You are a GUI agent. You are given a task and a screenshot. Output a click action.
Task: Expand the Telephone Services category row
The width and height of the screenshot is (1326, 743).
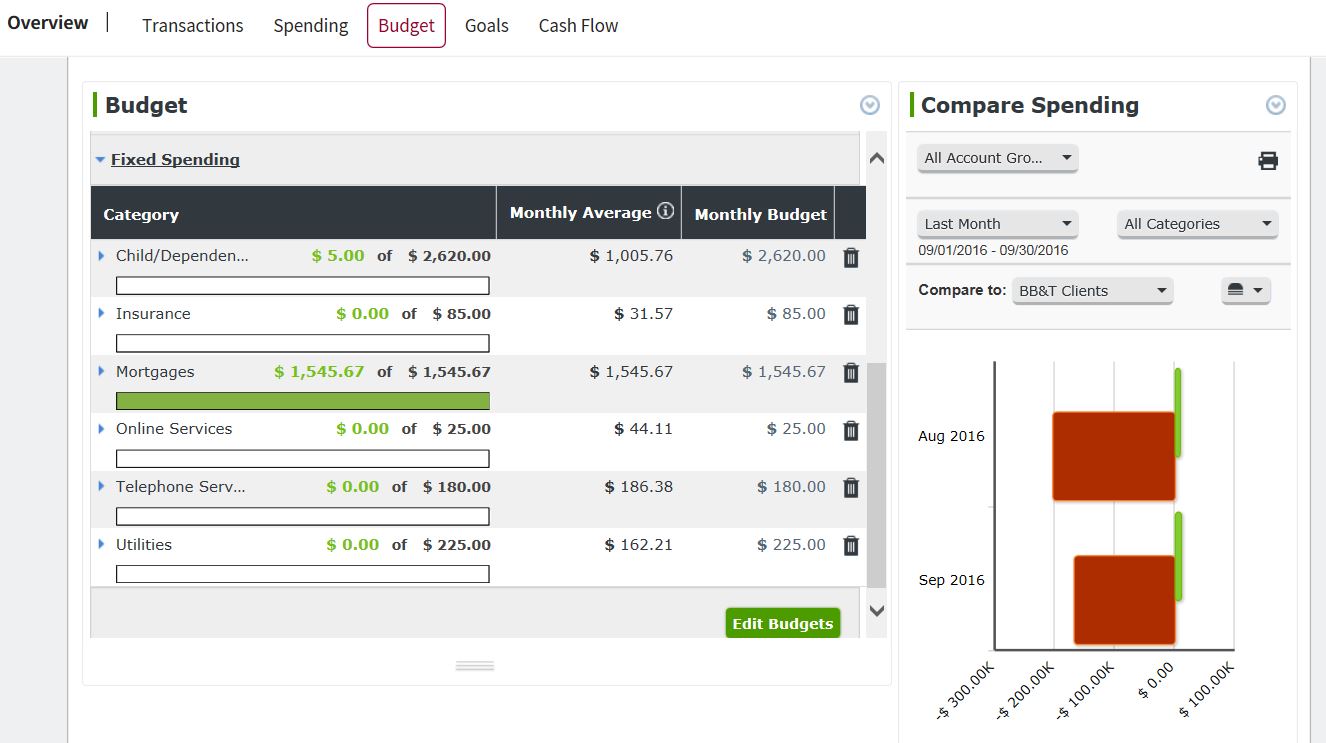pyautogui.click(x=101, y=486)
